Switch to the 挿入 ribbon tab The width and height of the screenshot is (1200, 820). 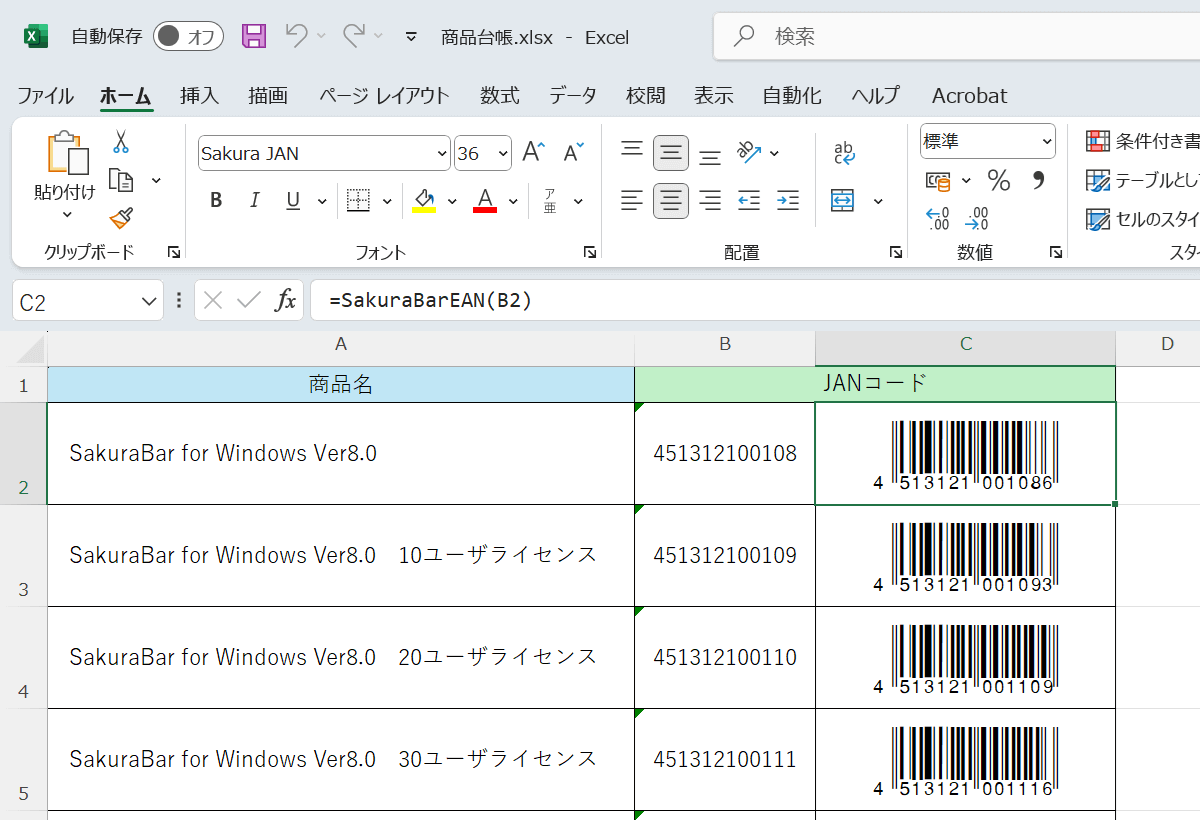(x=198, y=95)
